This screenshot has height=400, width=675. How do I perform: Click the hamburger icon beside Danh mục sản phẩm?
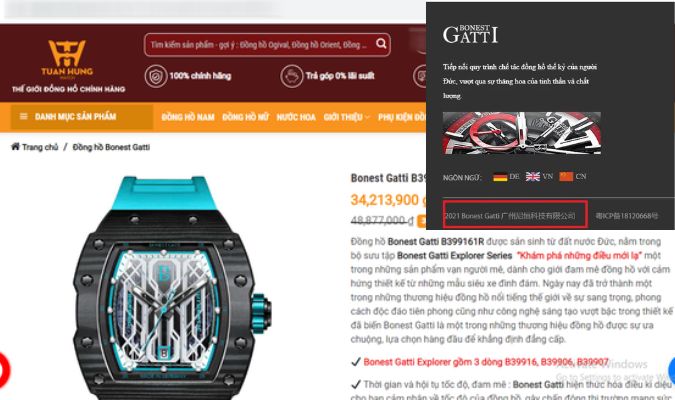(24, 117)
